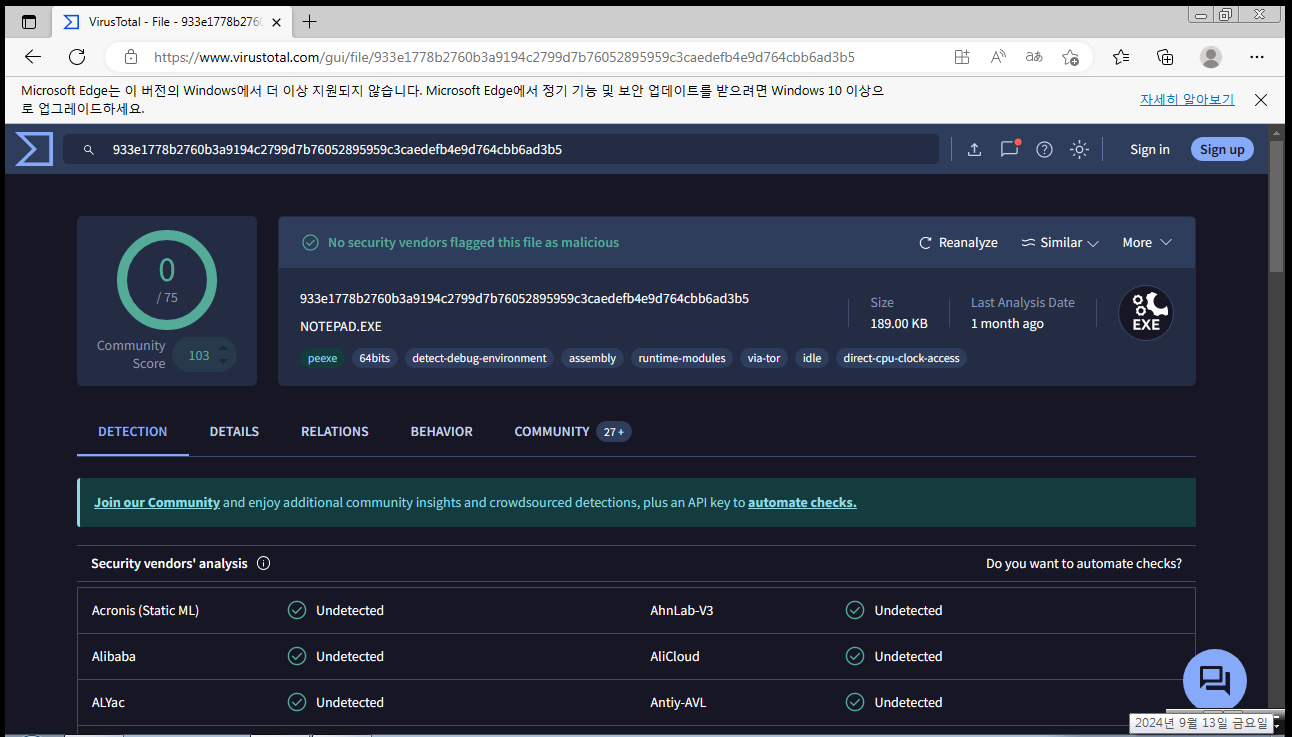Click the detect-debug-environment tag
The height and width of the screenshot is (737, 1292).
pyautogui.click(x=479, y=358)
